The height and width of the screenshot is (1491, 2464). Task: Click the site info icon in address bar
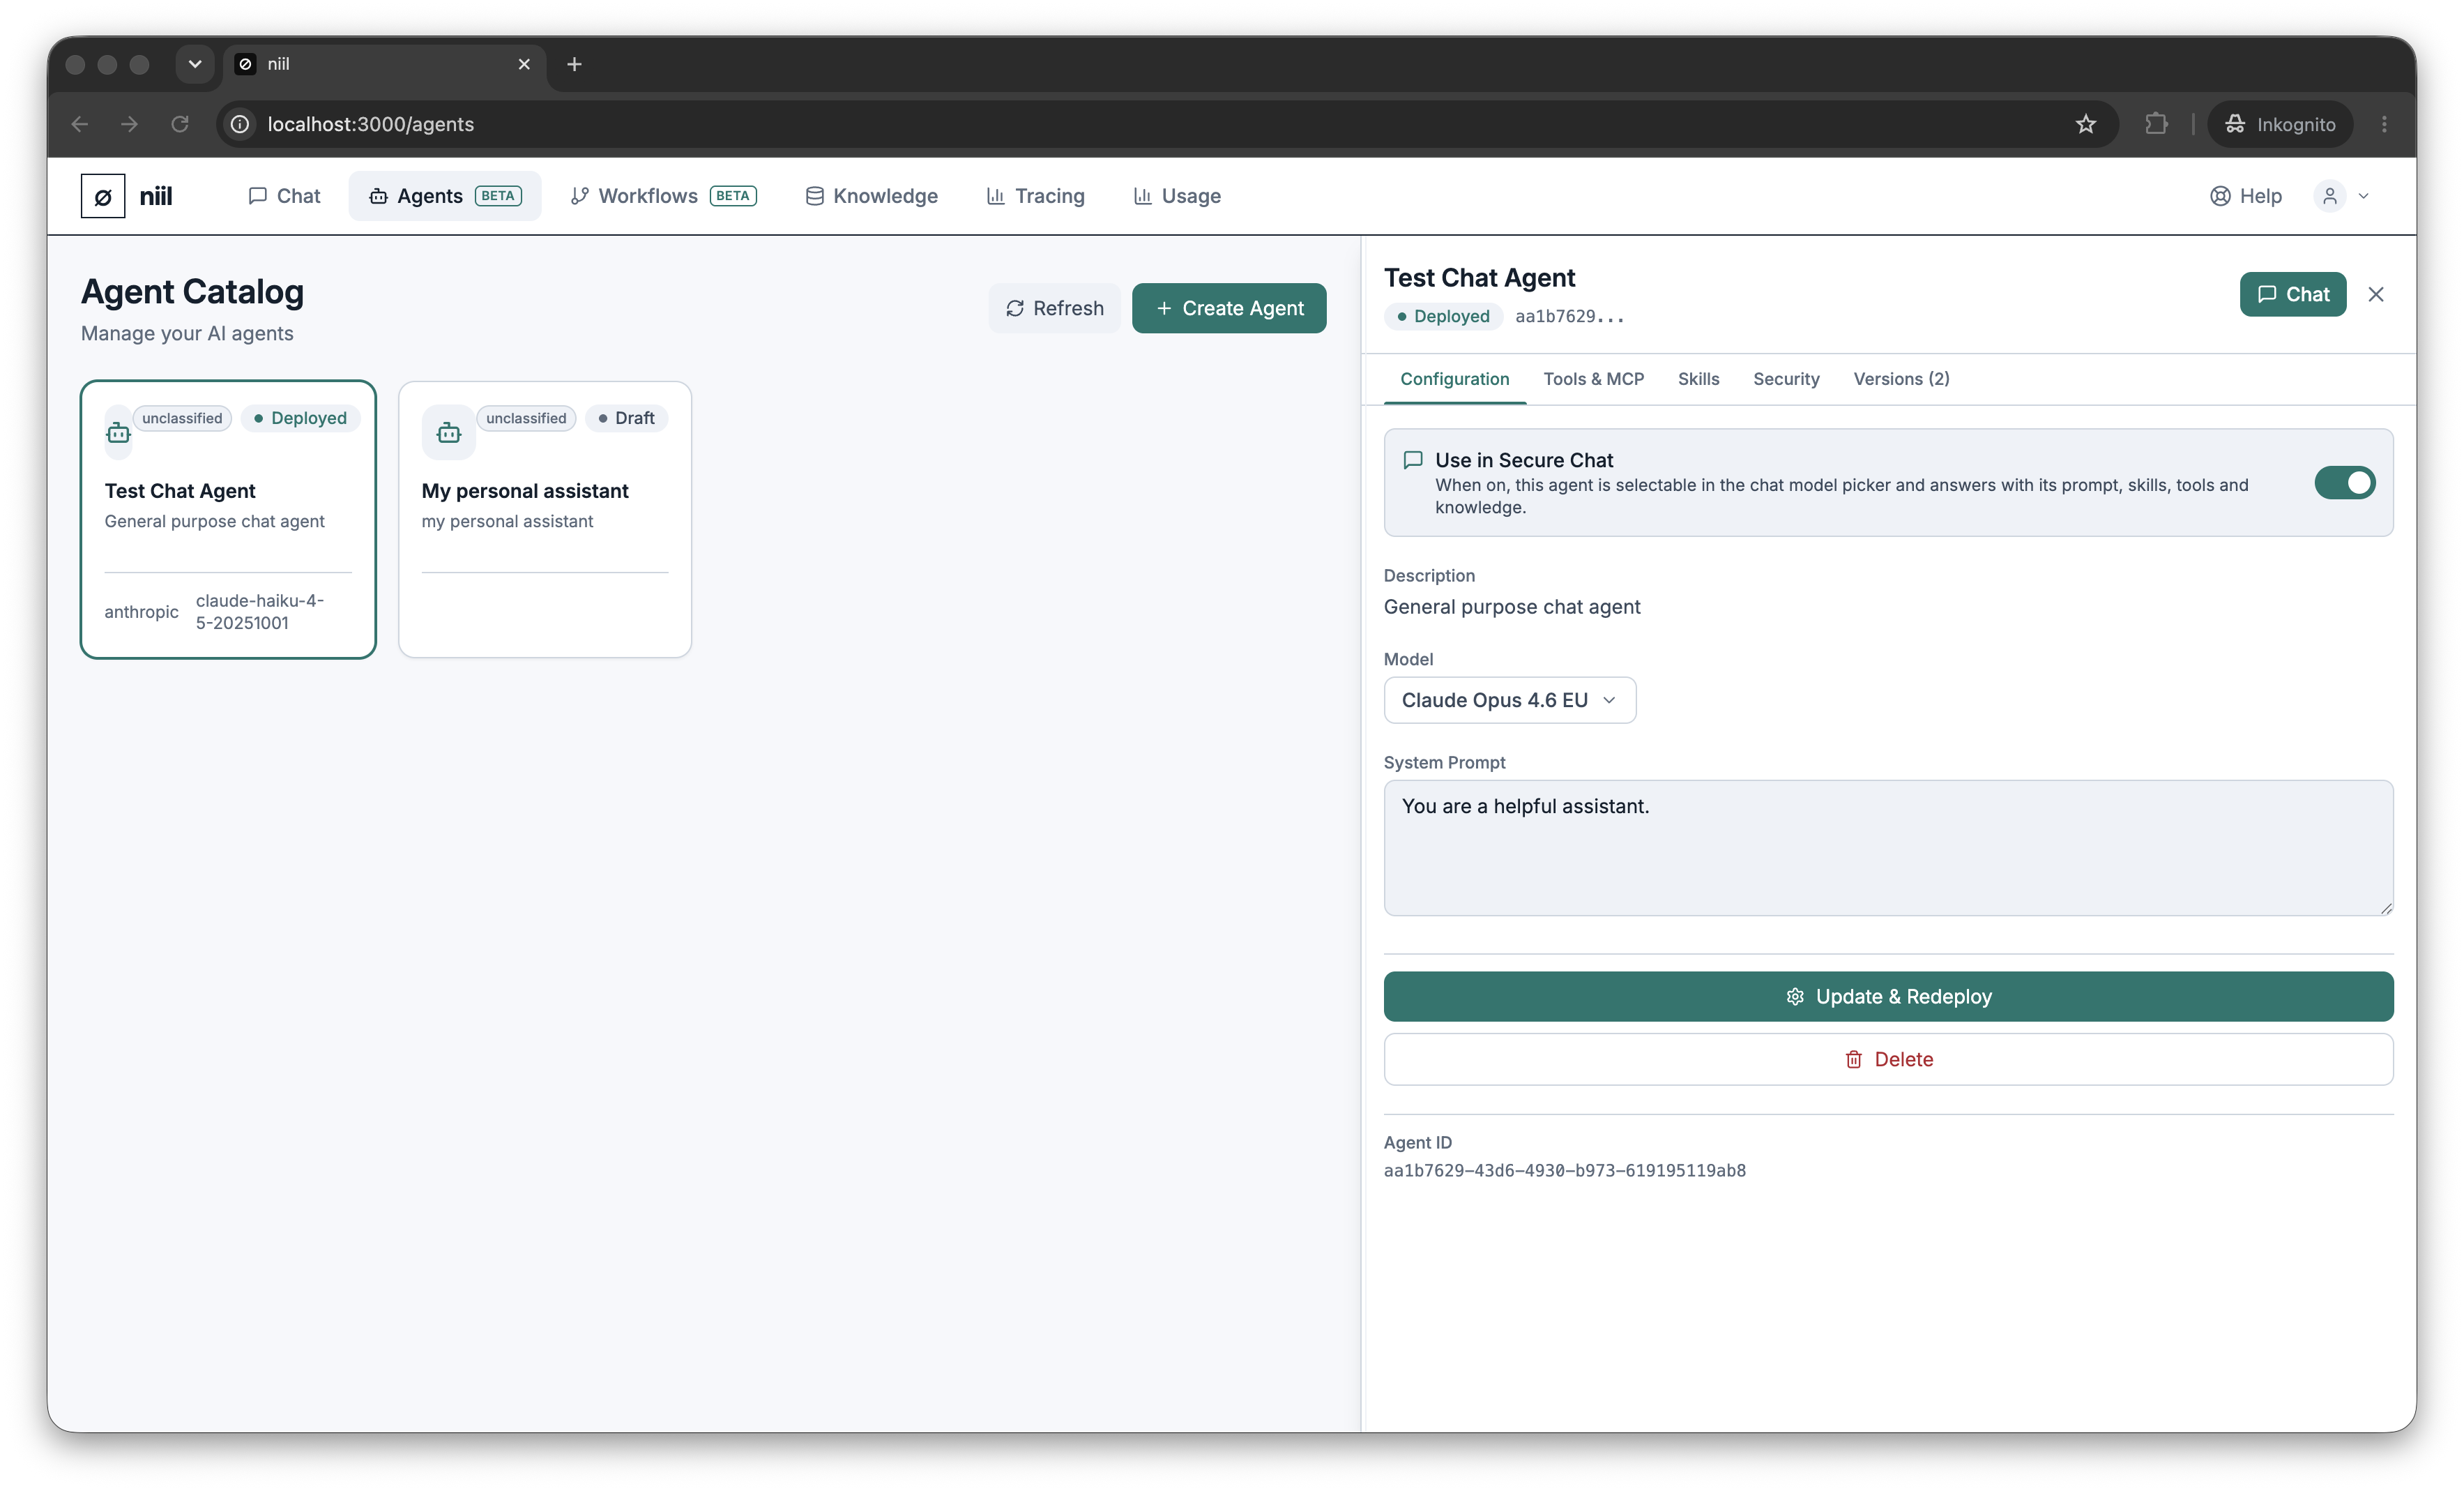(240, 124)
